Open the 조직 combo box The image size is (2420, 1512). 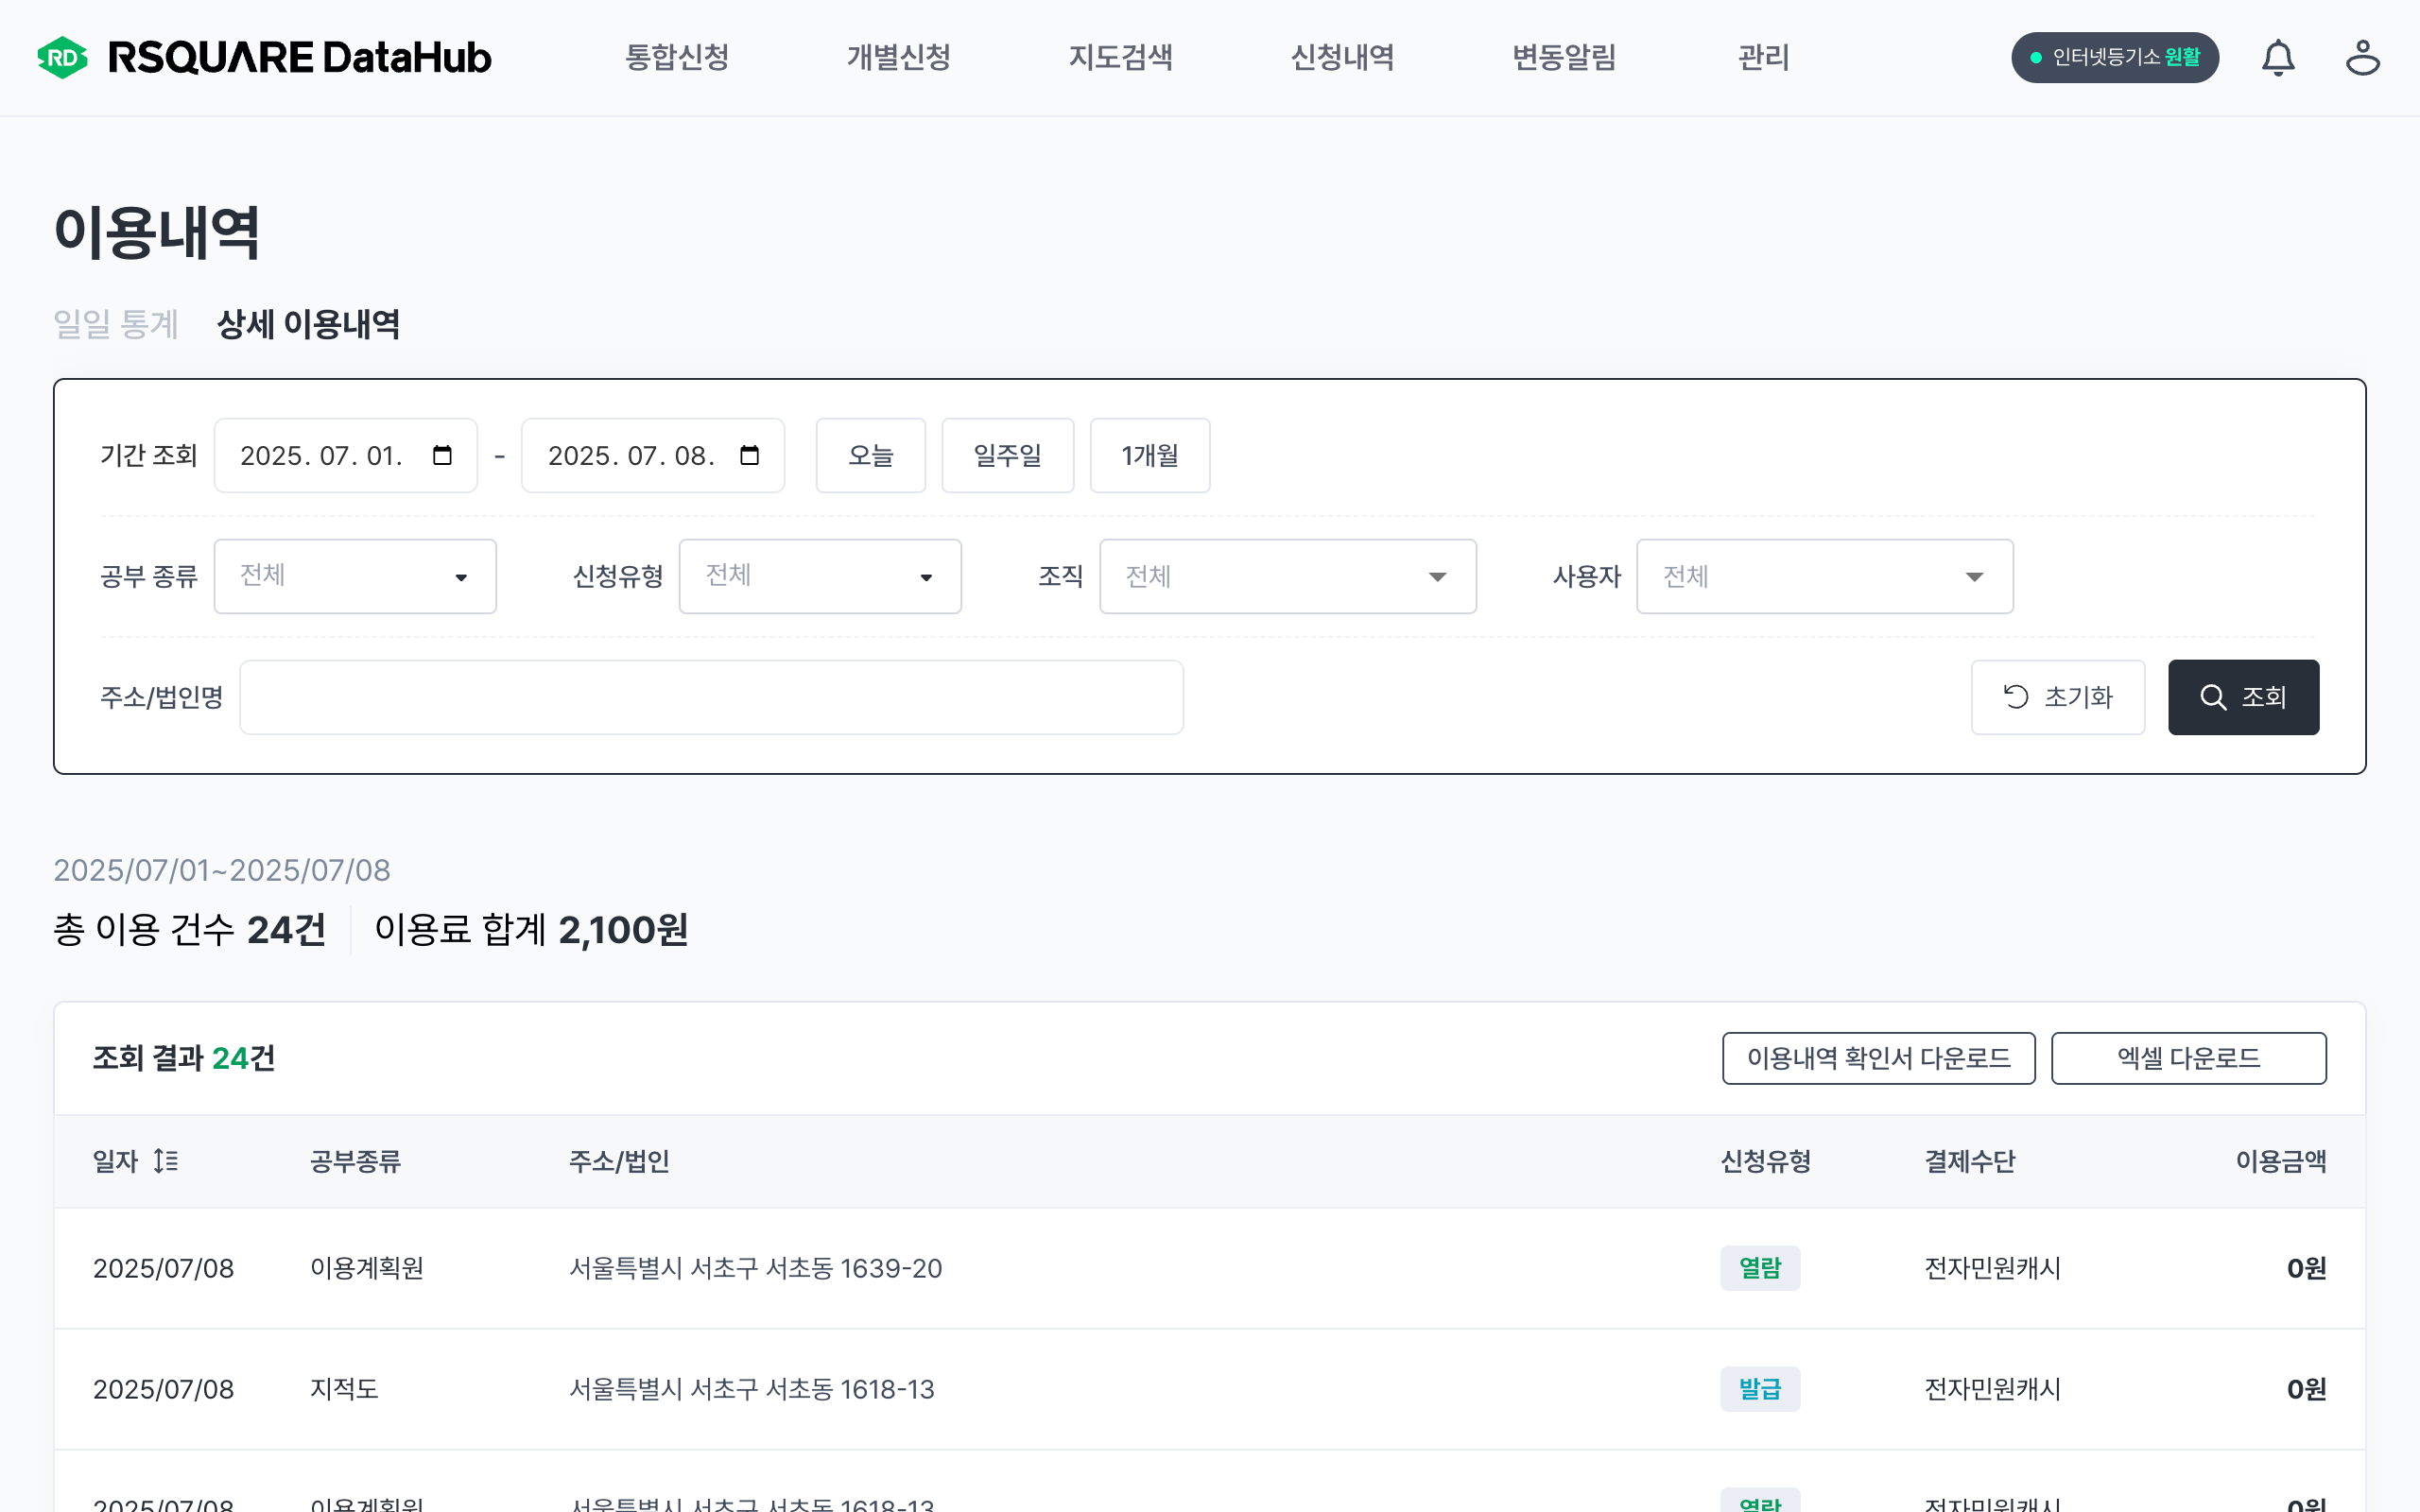(x=1287, y=576)
